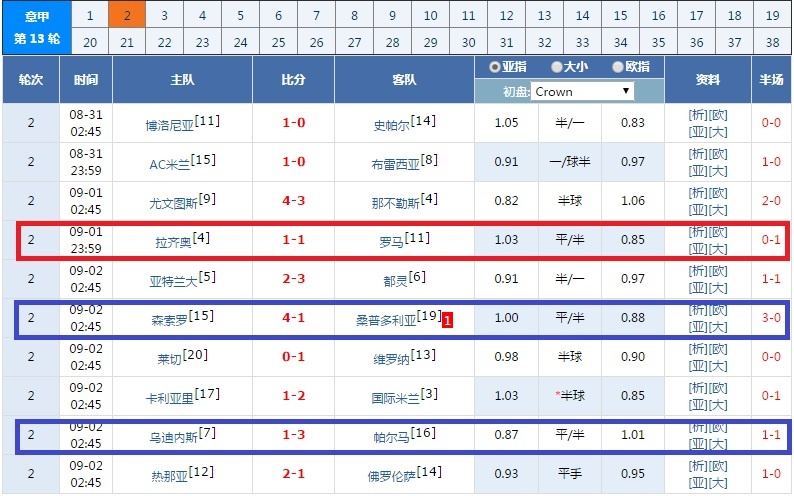Click the *半球 handicap for 卡利亚里 match
Viewport: 794px width, 496px height.
click(x=570, y=395)
